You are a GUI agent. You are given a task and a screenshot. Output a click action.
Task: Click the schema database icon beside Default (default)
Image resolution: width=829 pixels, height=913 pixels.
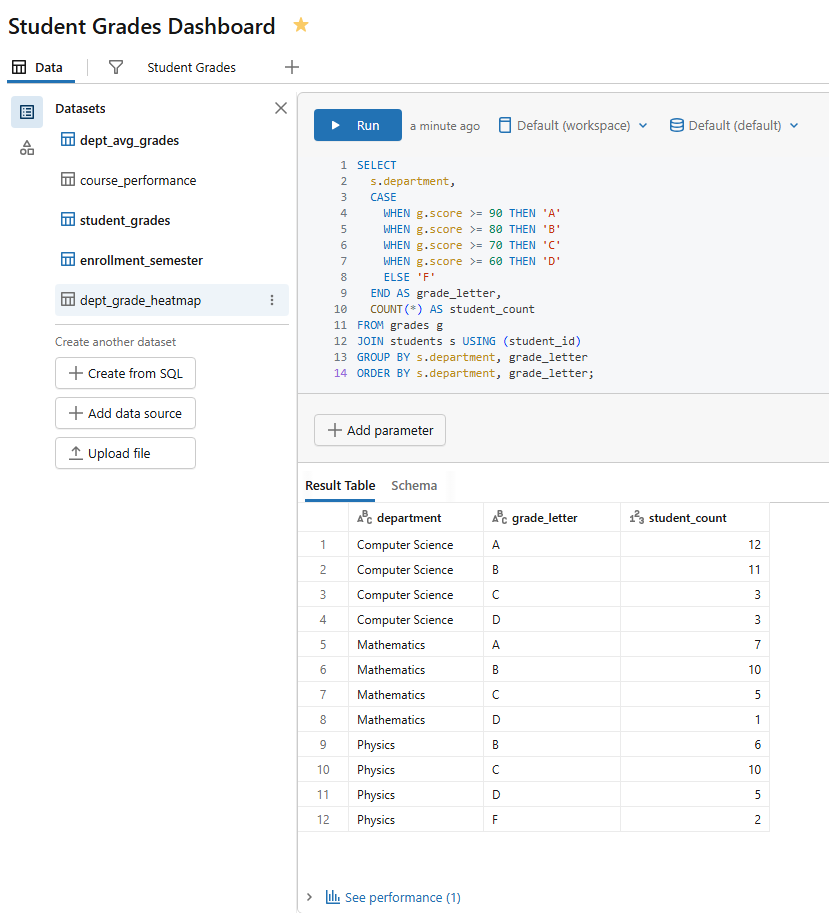click(x=676, y=125)
